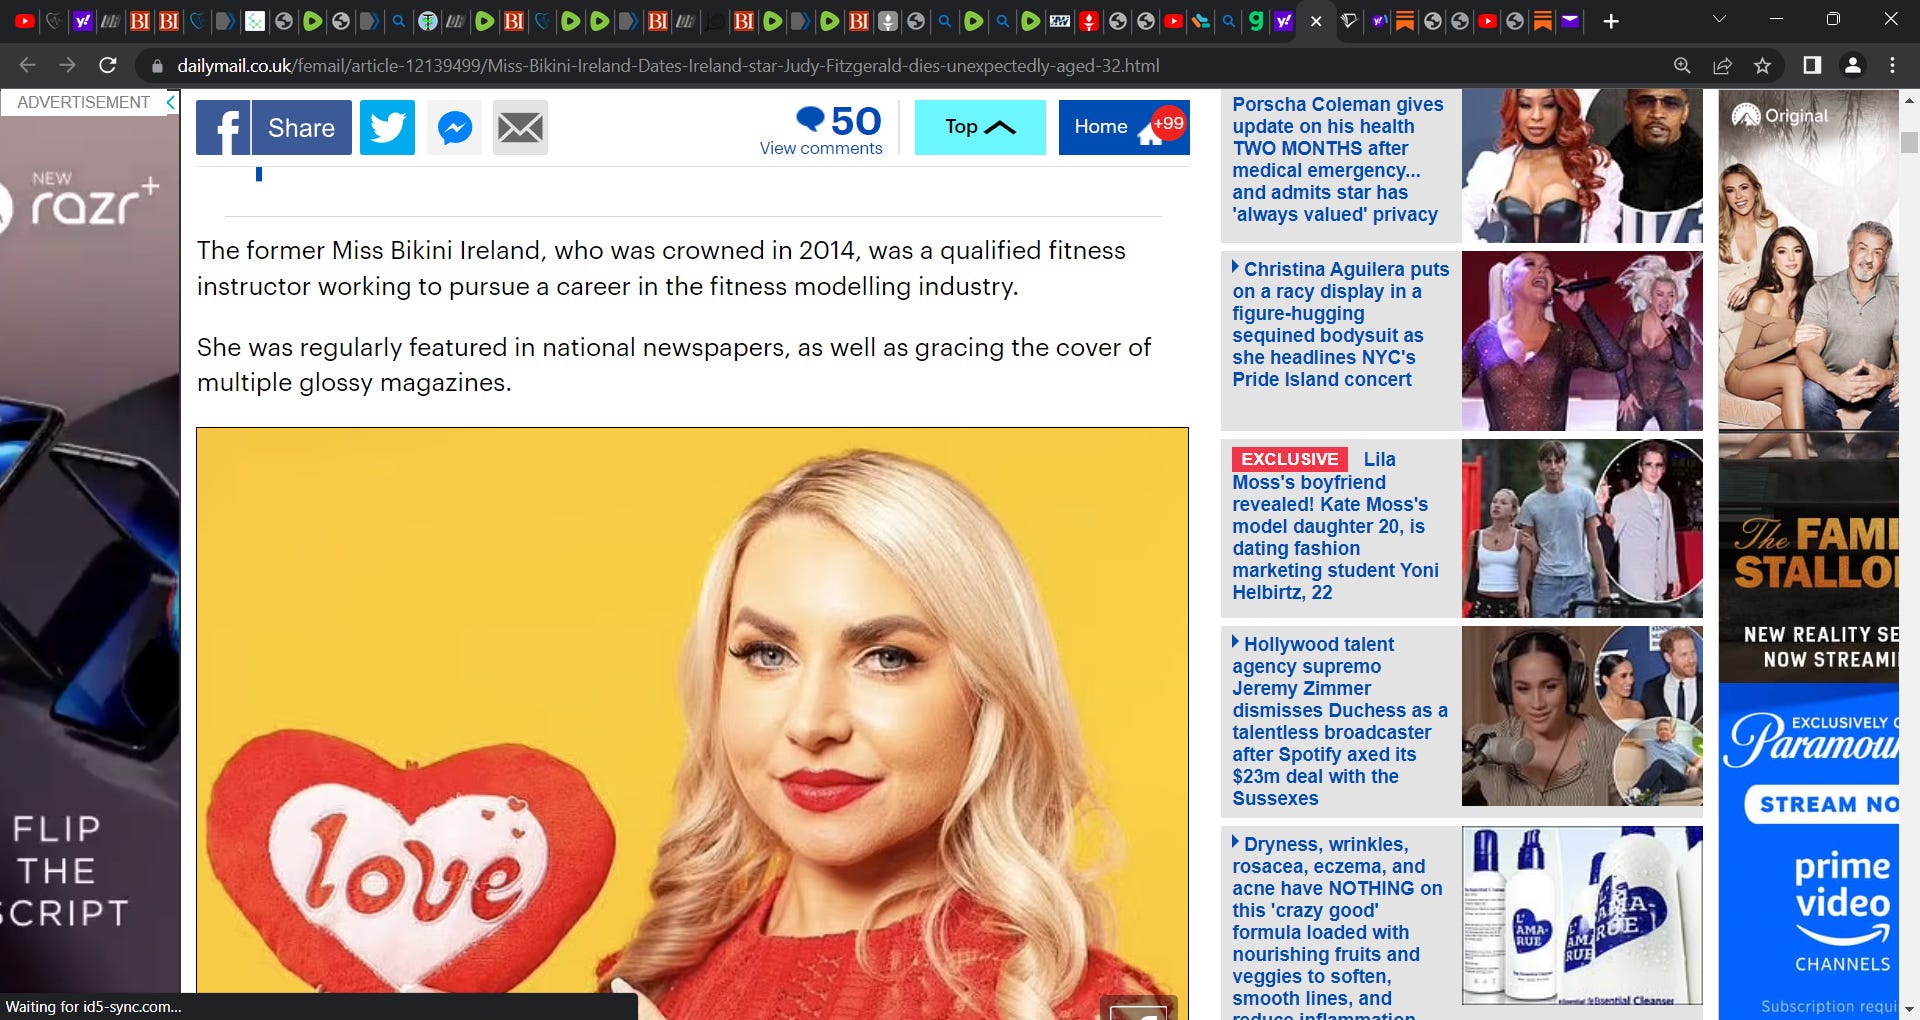Click the Miss Bikini Ireland paragraph text
This screenshot has width=1920, height=1020.
[x=661, y=268]
